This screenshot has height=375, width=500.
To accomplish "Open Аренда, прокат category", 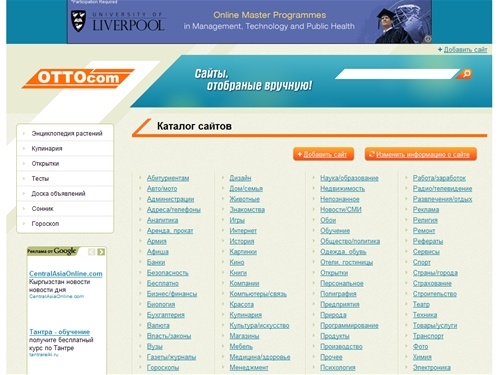I will [x=170, y=231].
